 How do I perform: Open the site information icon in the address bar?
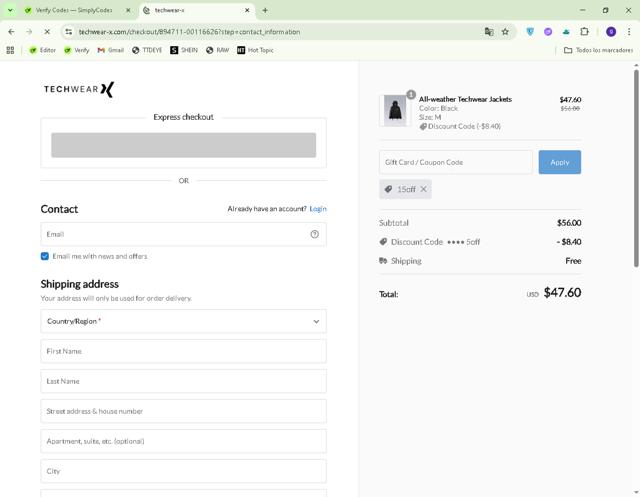(x=69, y=31)
